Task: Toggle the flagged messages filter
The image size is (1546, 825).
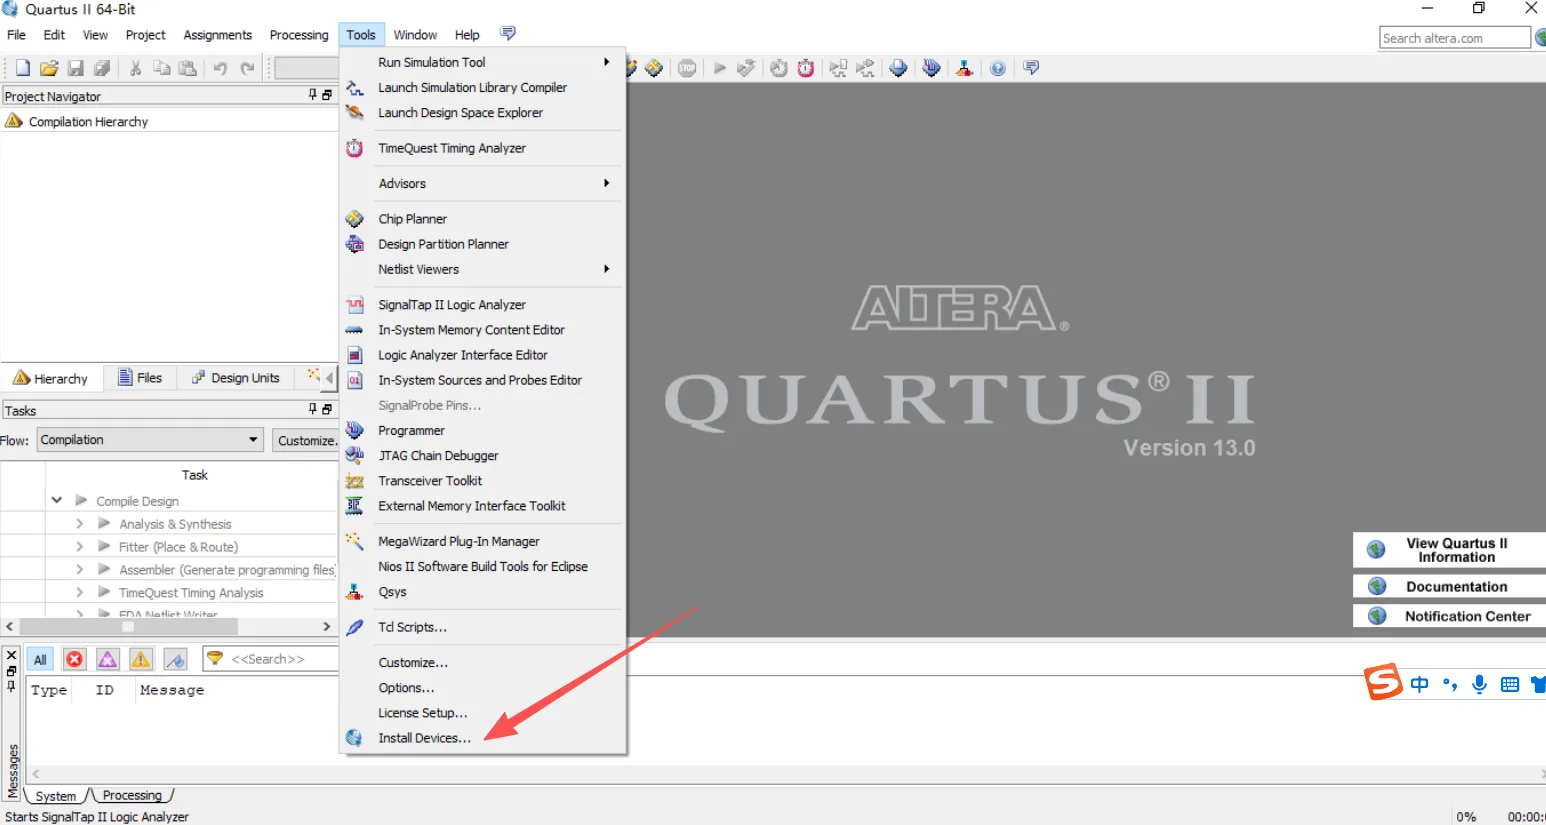Action: click(175, 659)
